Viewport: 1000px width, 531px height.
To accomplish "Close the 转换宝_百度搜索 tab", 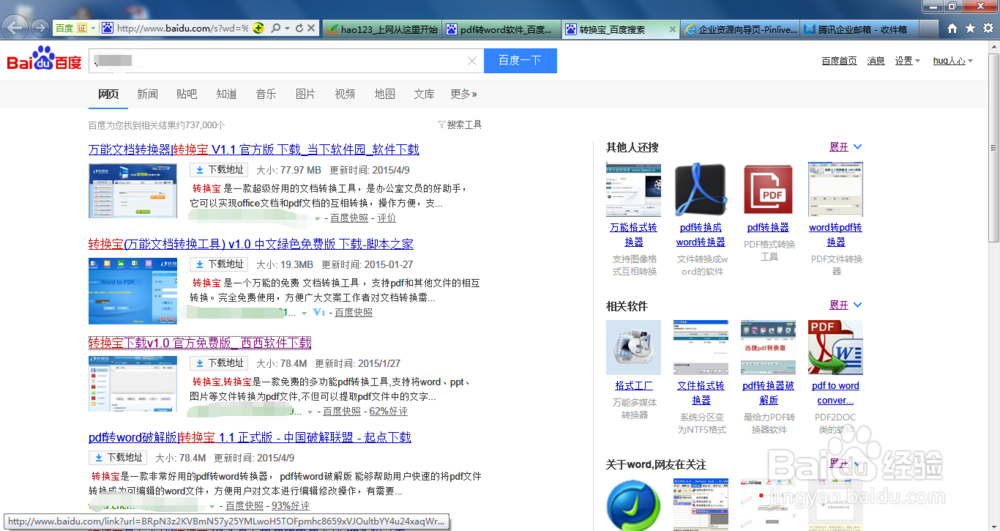I will pos(672,29).
